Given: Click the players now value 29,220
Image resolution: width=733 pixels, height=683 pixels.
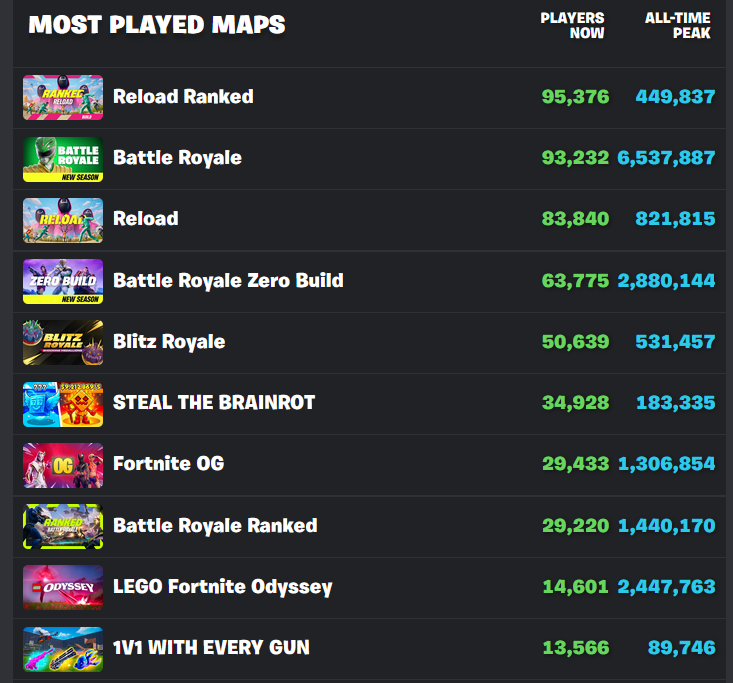Looking at the screenshot, I should point(576,526).
